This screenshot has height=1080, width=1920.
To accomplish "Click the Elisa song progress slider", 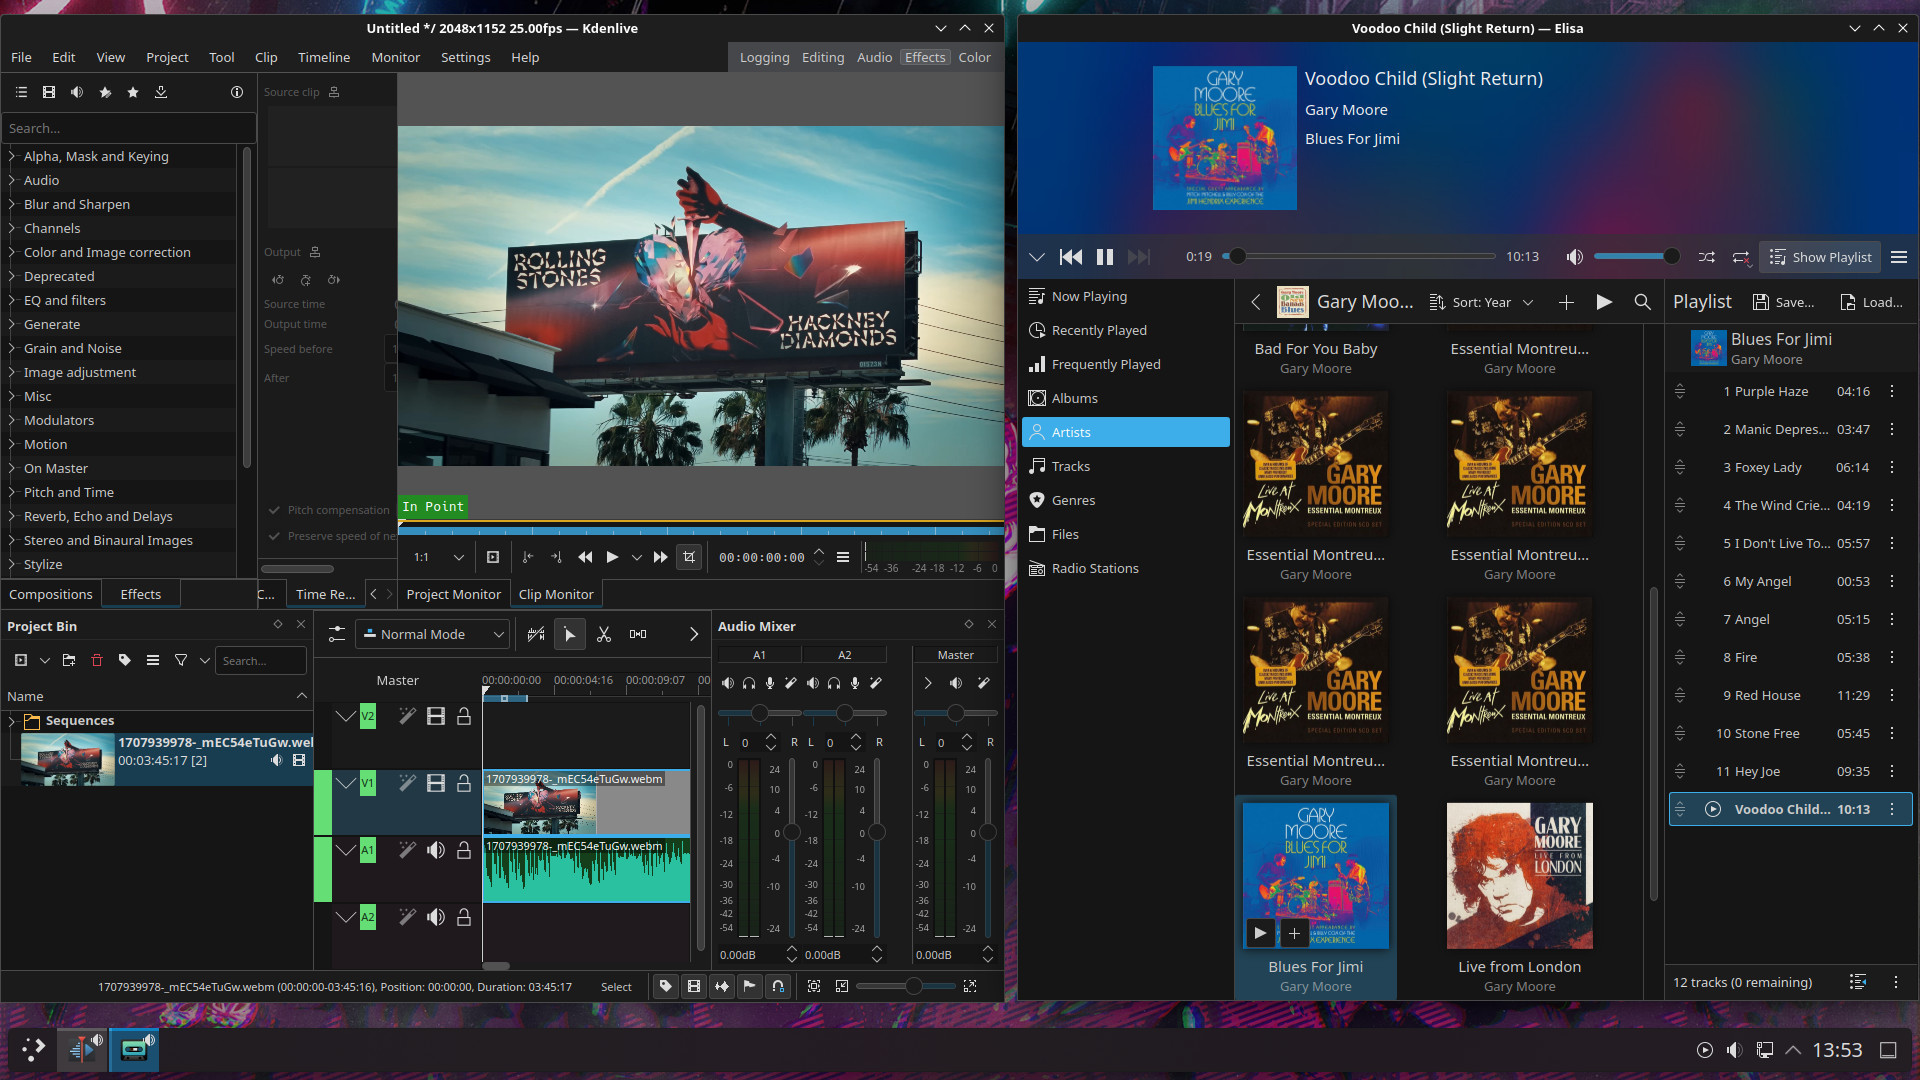I will (1358, 257).
